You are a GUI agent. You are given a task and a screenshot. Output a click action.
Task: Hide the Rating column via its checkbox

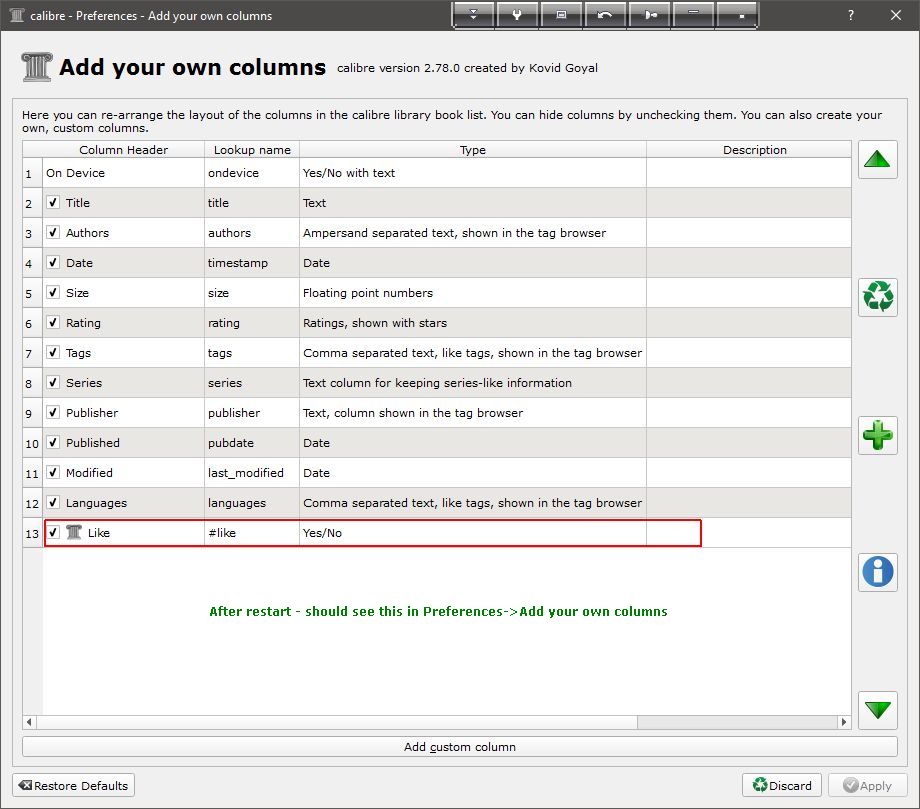click(53, 322)
